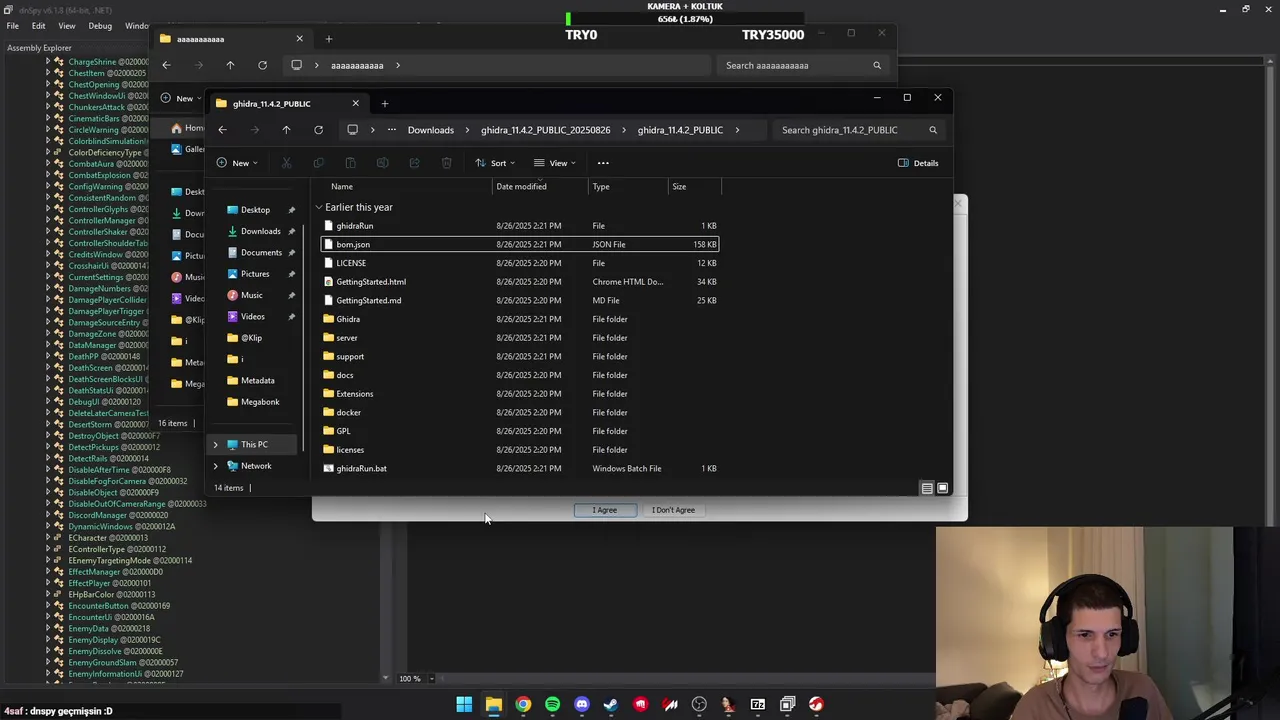Close the ghidra_11.4.2_PUBLIC tab
This screenshot has height=720, width=1280.
[x=355, y=103]
